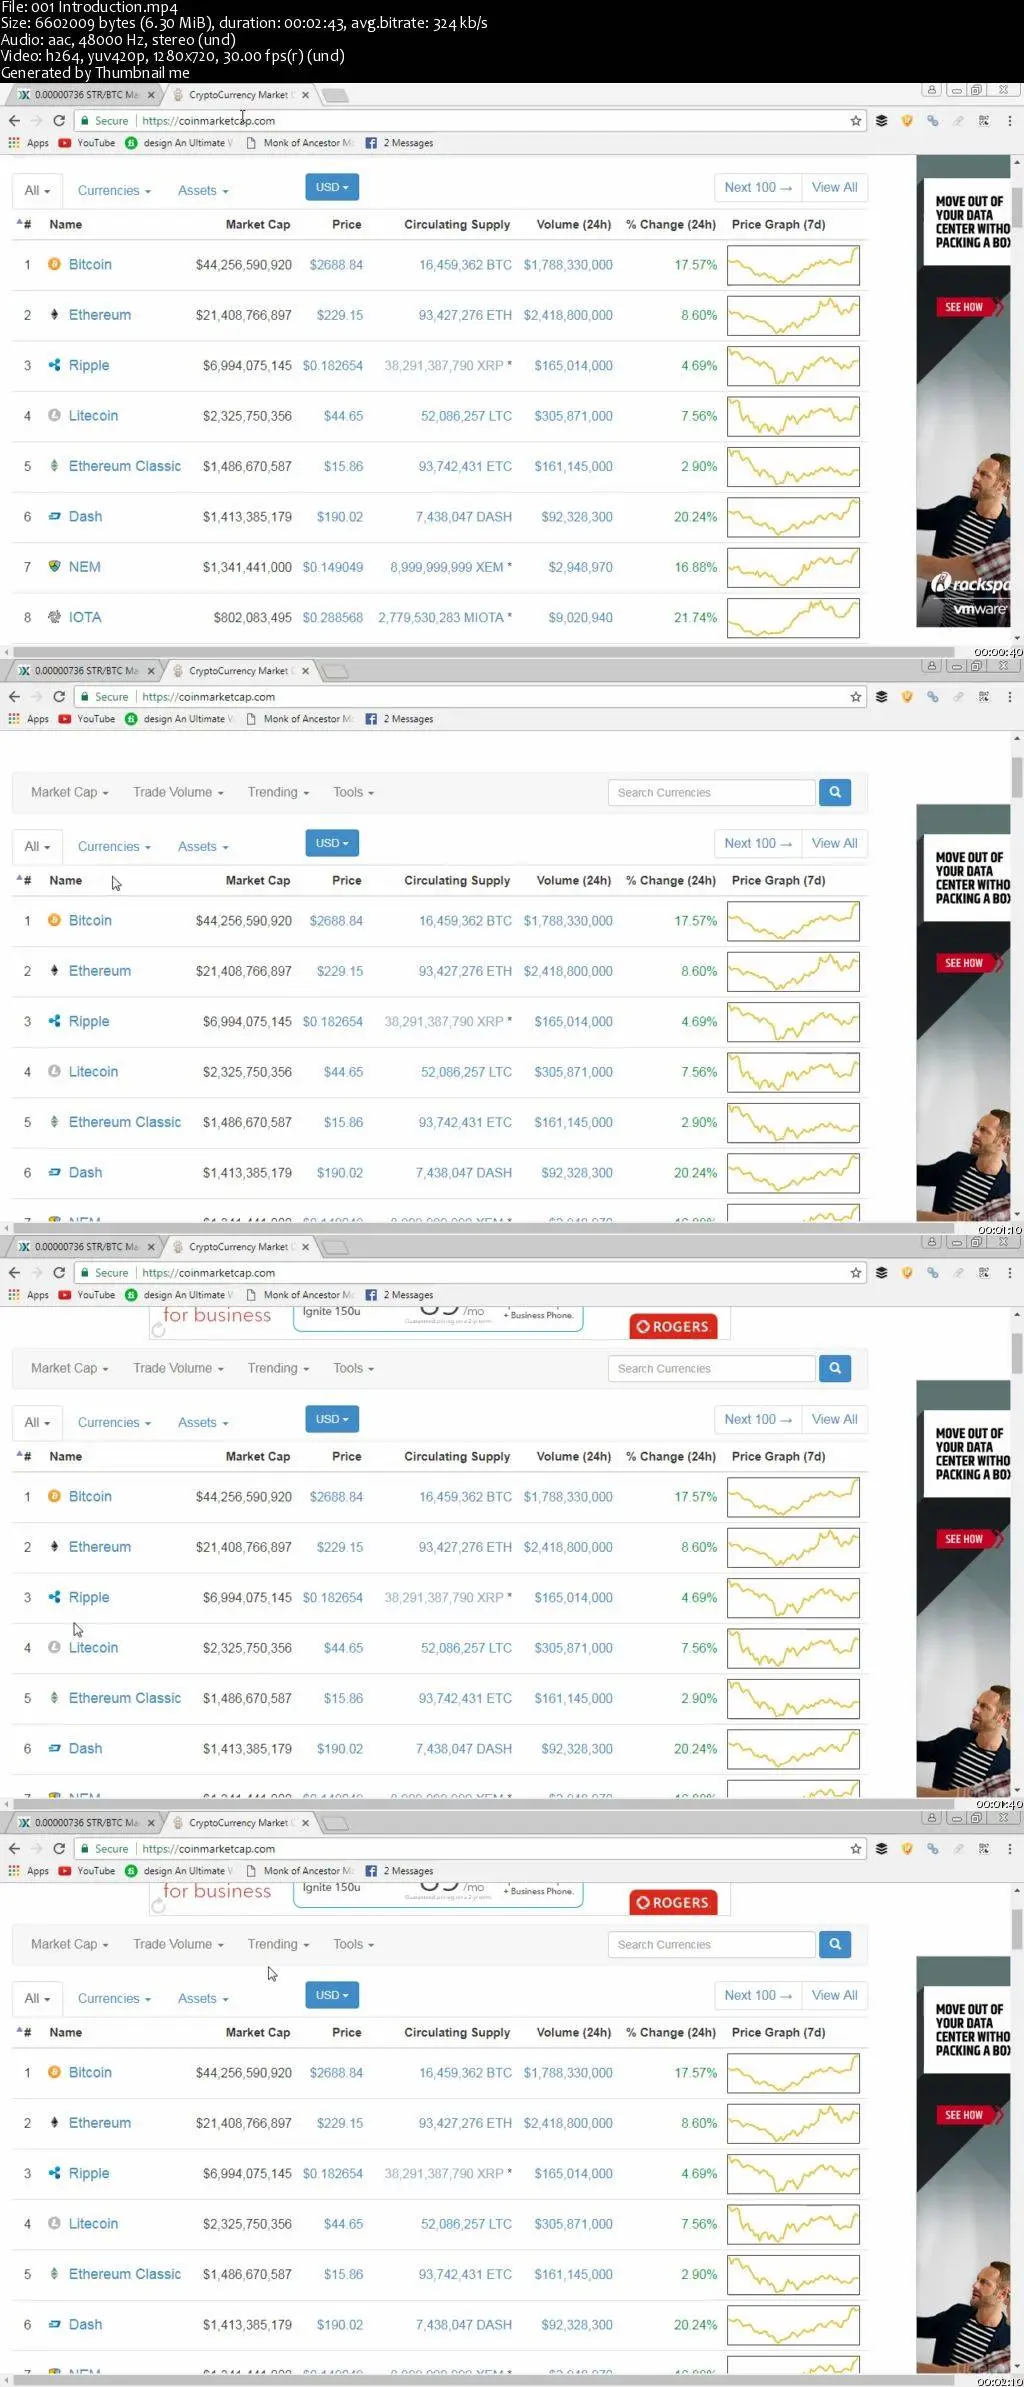
Task: Switch to the STR/BTC browser tab in the 00:00:40 frame
Action: [86, 95]
